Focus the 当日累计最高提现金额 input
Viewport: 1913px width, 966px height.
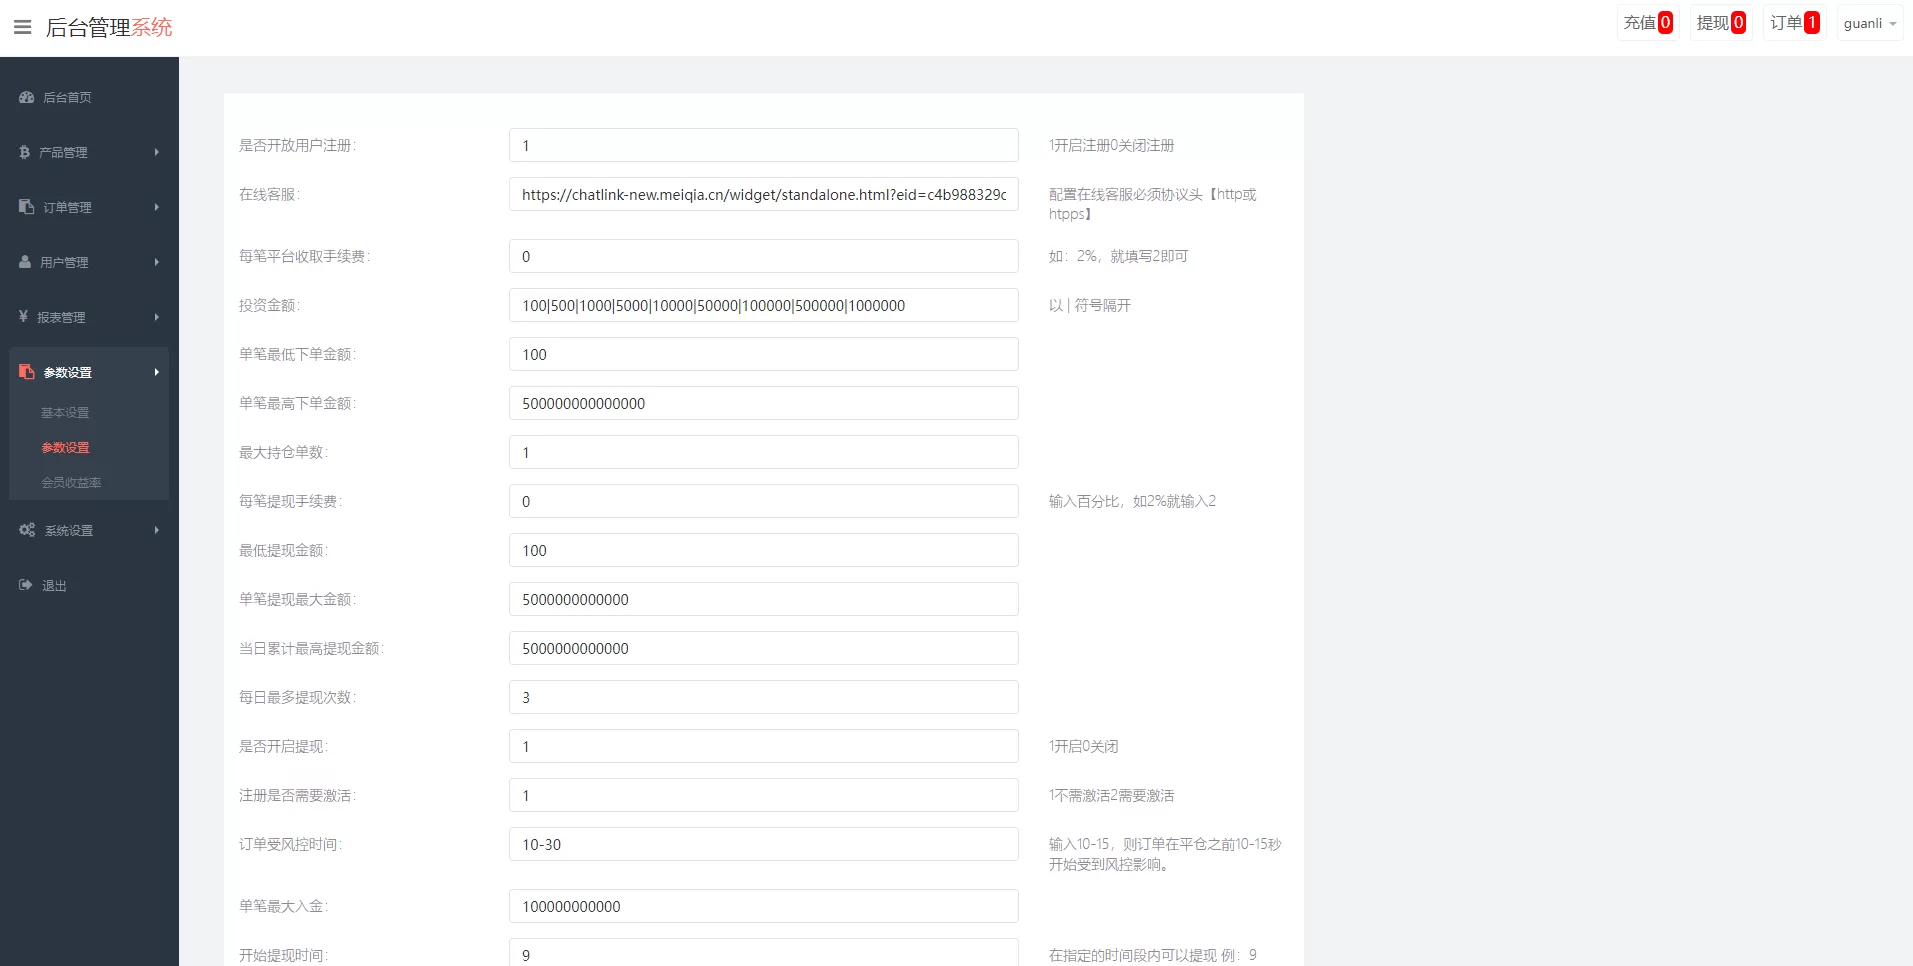pos(763,648)
